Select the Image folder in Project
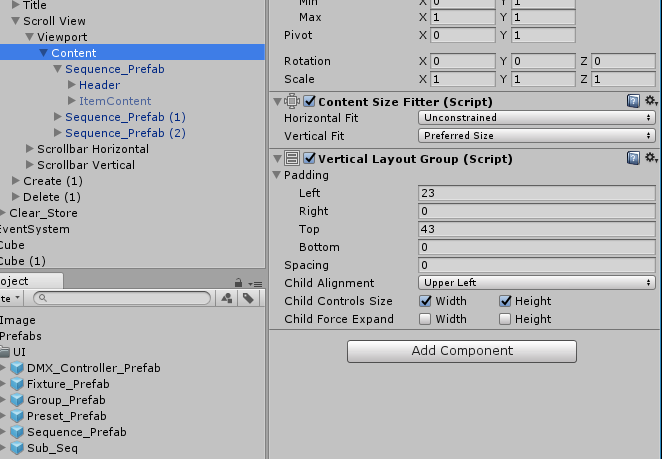Screen dimensions: 662x459 (x=18, y=320)
